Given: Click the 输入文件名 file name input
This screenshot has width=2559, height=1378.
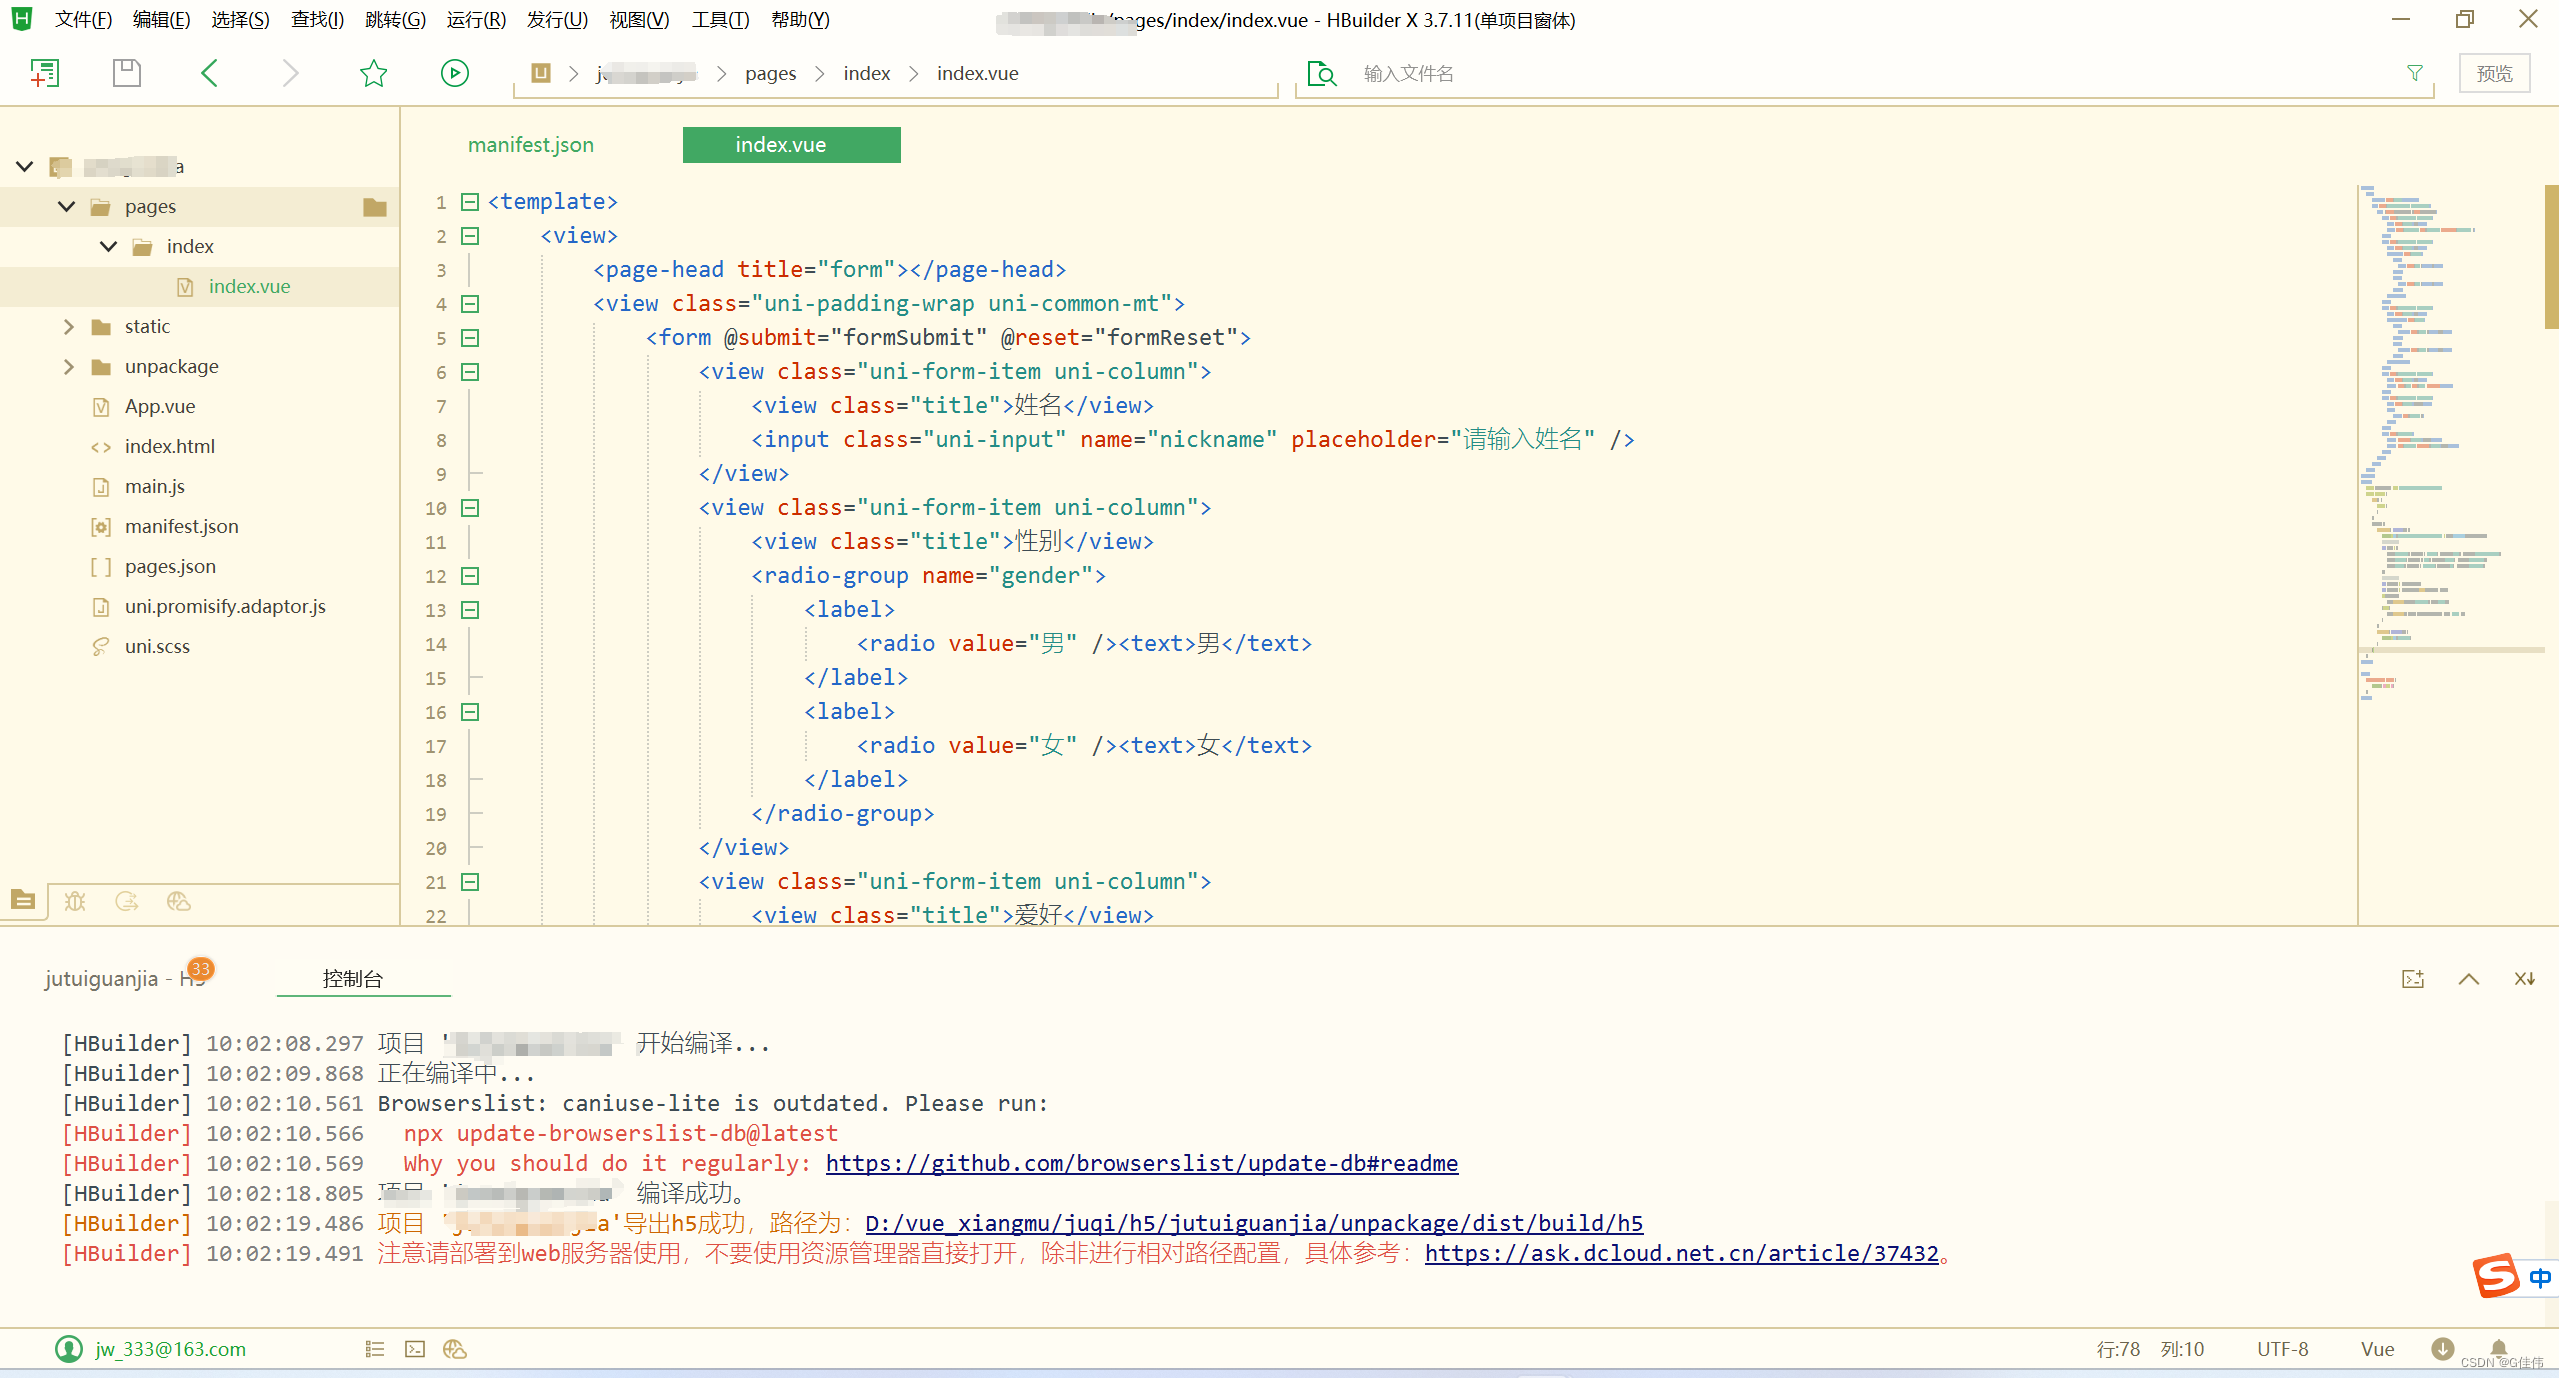Looking at the screenshot, I should pos(1408,73).
